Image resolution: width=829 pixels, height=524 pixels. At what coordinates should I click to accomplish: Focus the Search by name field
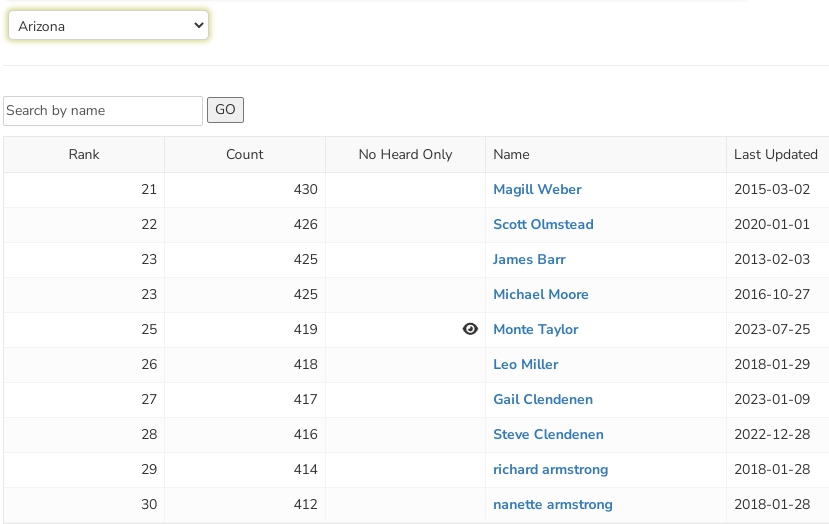point(103,111)
